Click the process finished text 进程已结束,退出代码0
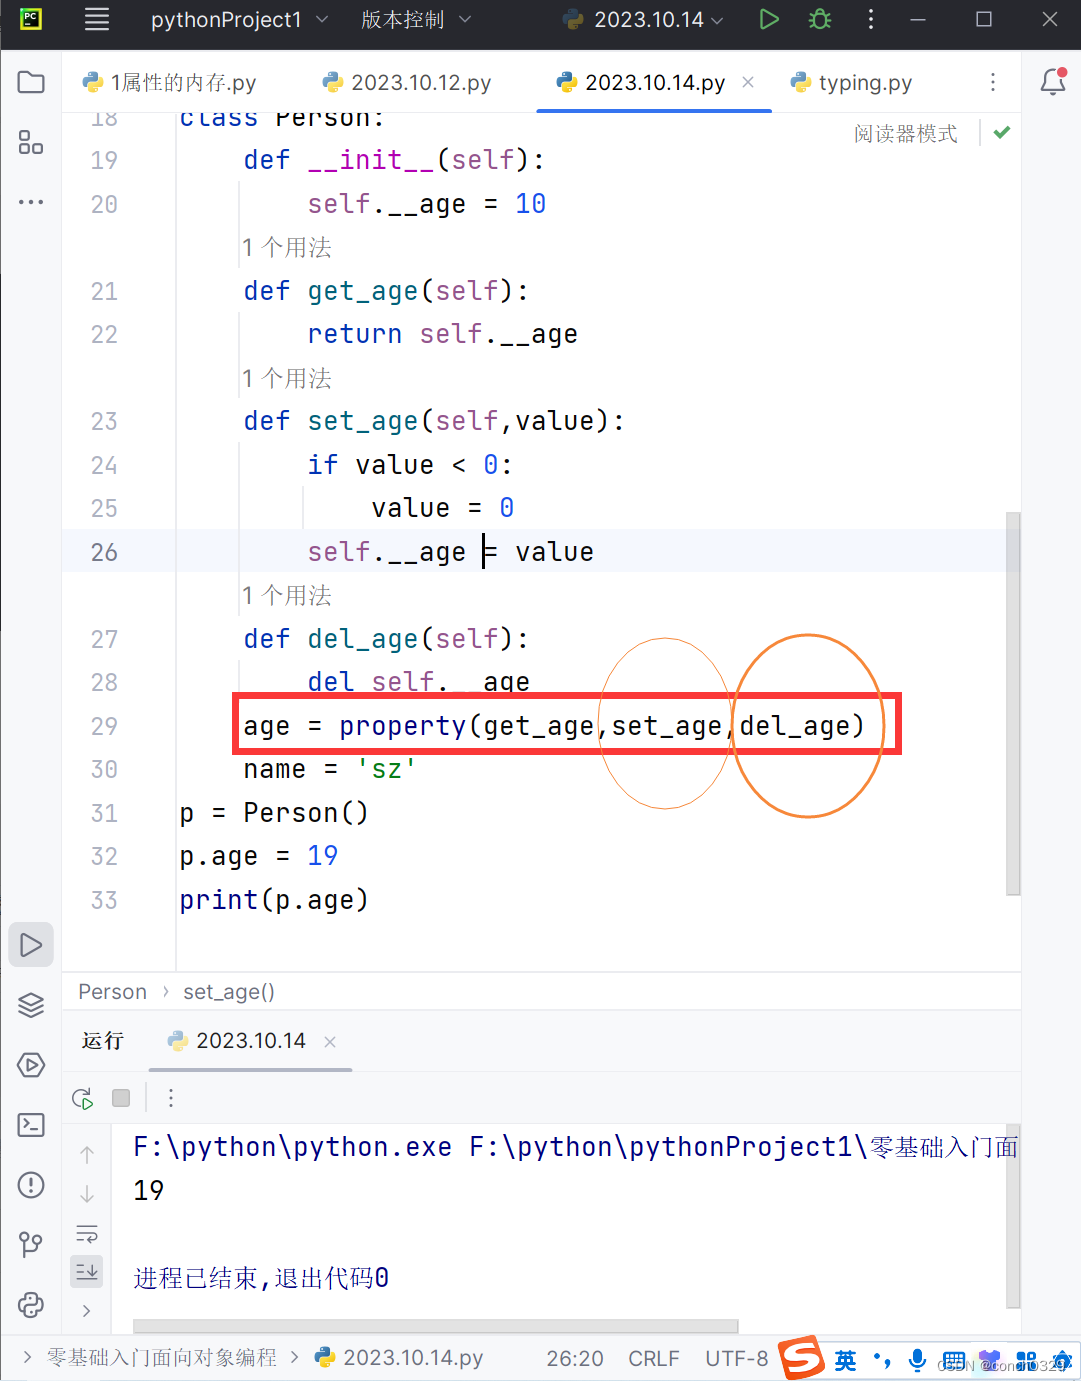 261,1278
